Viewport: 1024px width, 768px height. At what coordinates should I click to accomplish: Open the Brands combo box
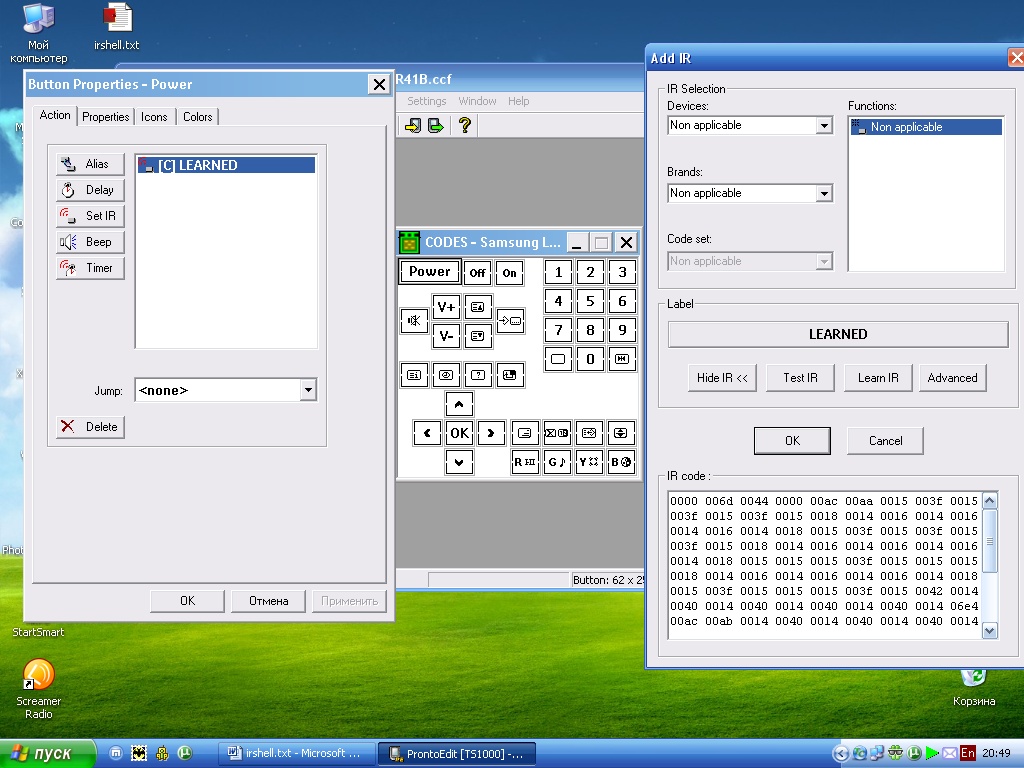pyautogui.click(x=824, y=194)
